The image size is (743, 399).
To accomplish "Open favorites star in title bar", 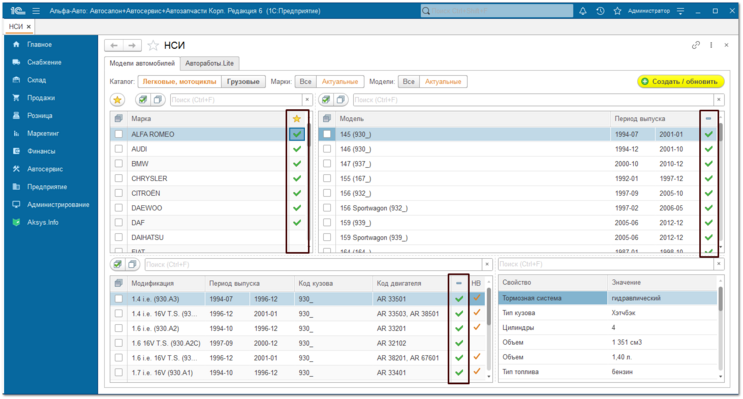I will (x=617, y=11).
